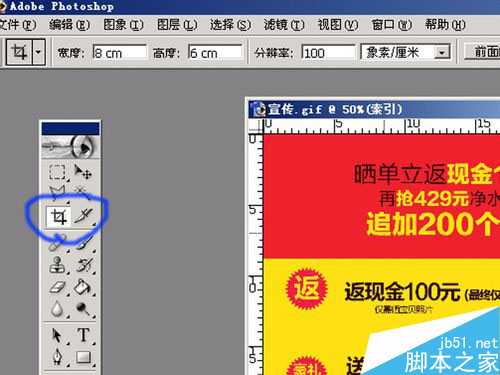
Task: Select the Eraser tool
Action: pyautogui.click(x=57, y=287)
